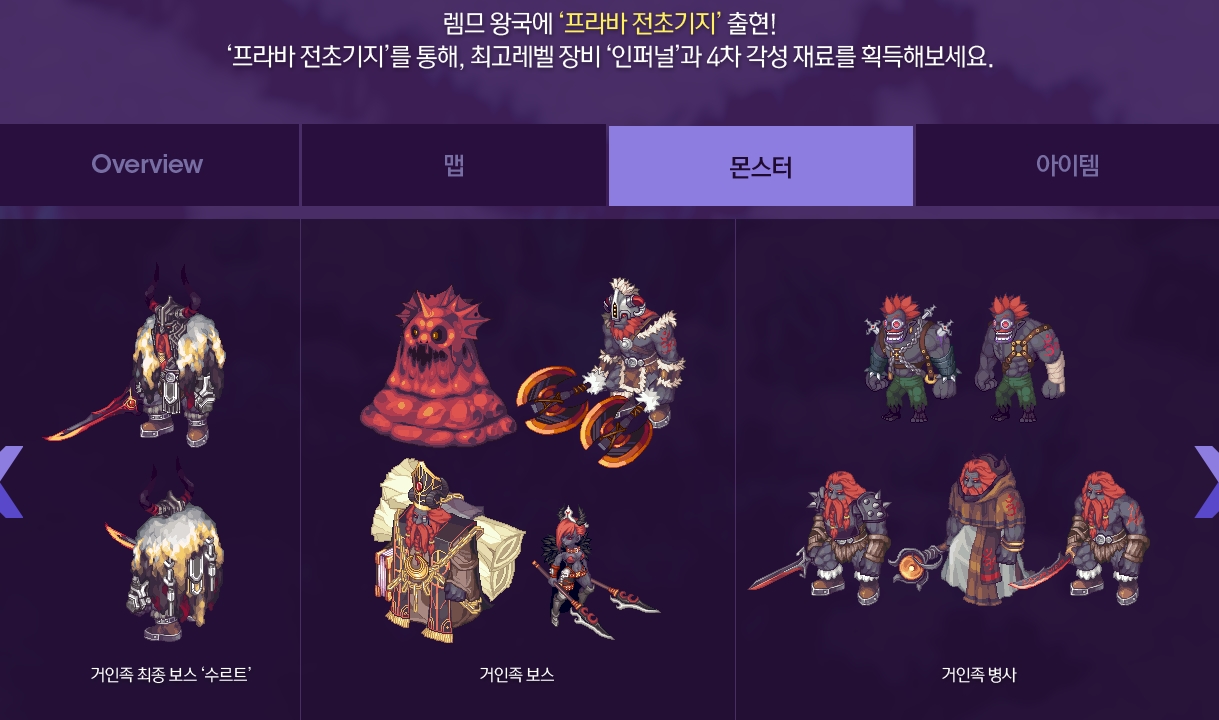1219x720 pixels.
Task: Click the 거인족 병사 caption
Action: (979, 675)
